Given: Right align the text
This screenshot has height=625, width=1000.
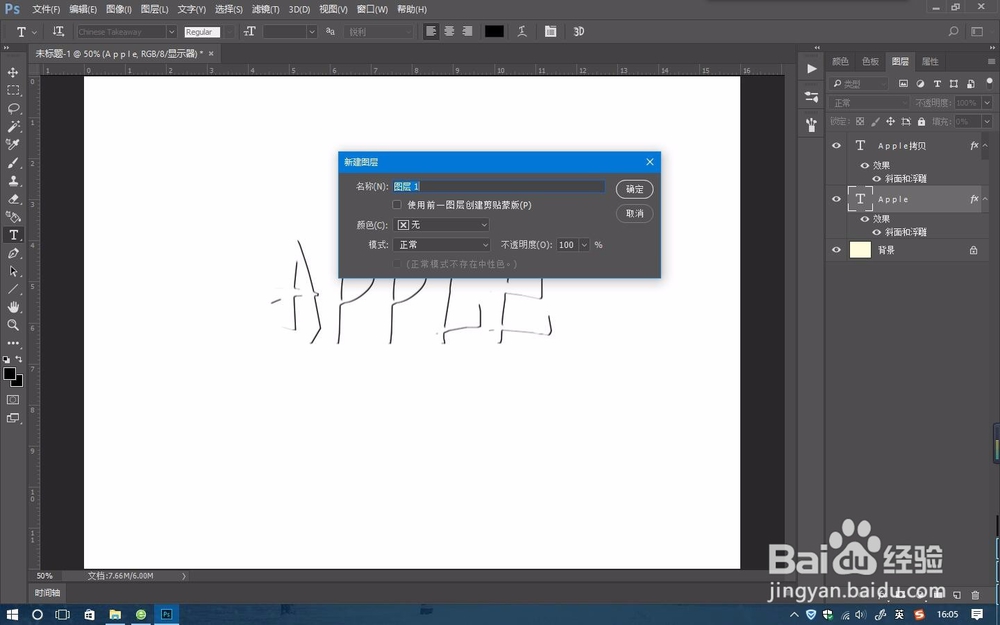Looking at the screenshot, I should (467, 31).
